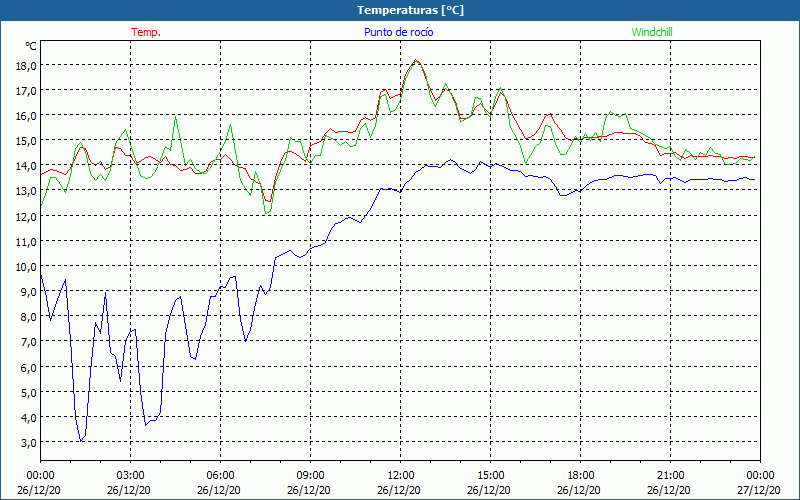Click the 17,0 y-axis value
The width and height of the screenshot is (800, 500).
[27, 91]
